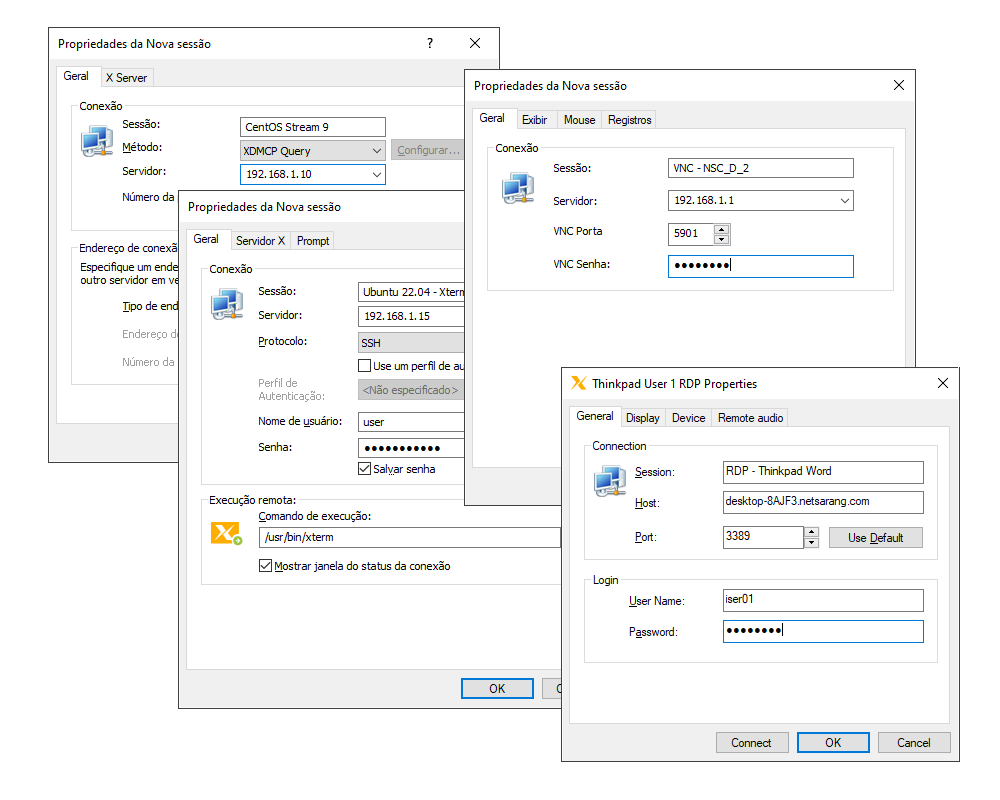Increase RDP Port with up arrow
The image size is (1000, 800).
pyautogui.click(x=811, y=531)
